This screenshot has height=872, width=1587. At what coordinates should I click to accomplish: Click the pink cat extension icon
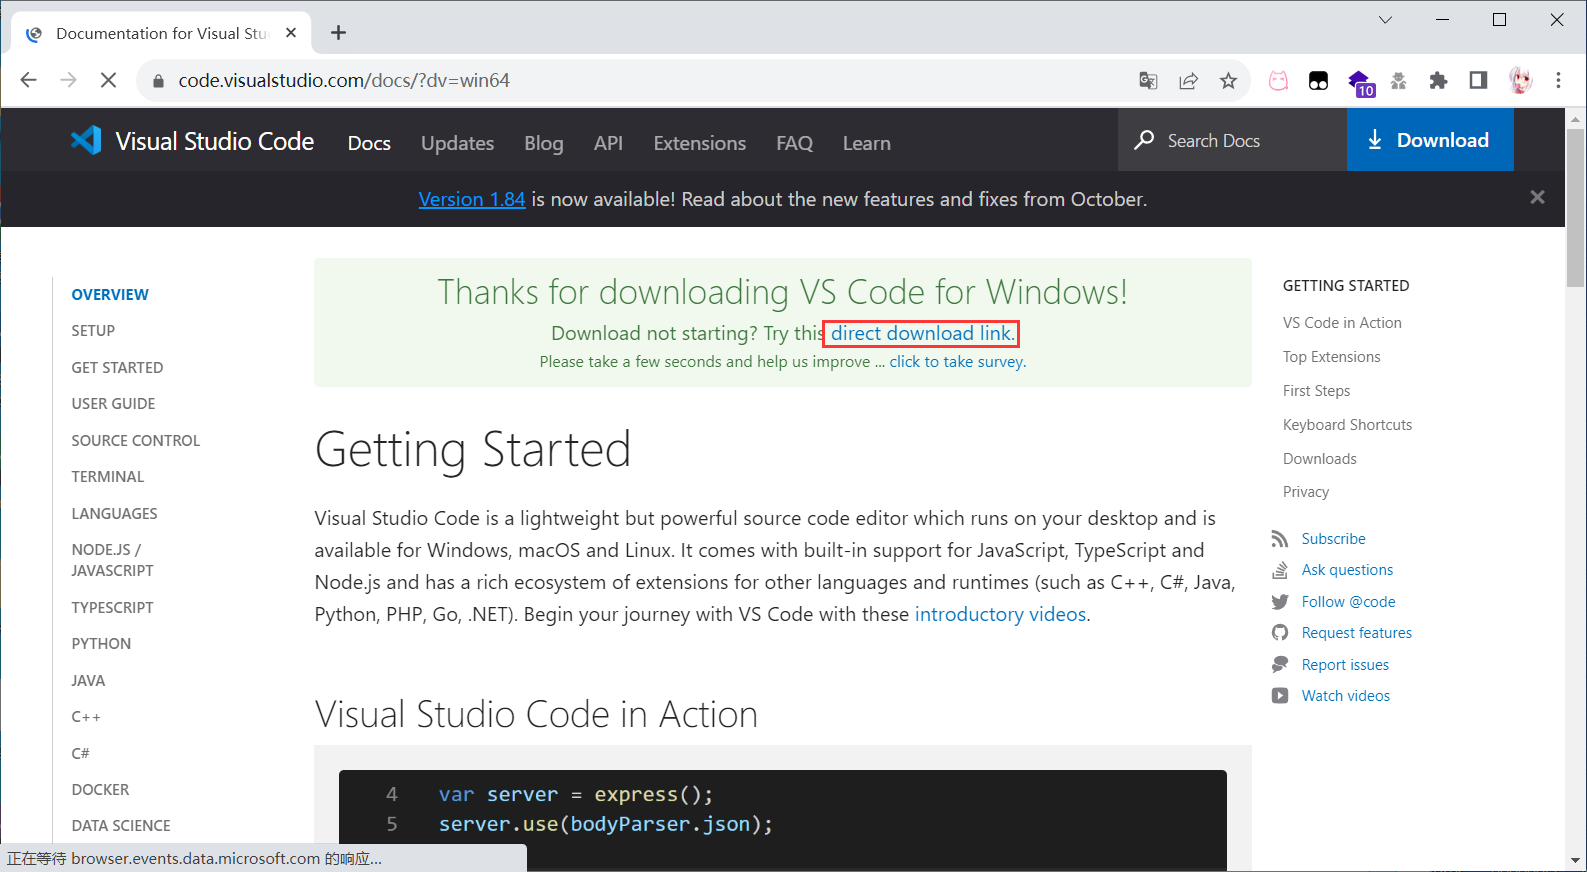pos(1278,81)
